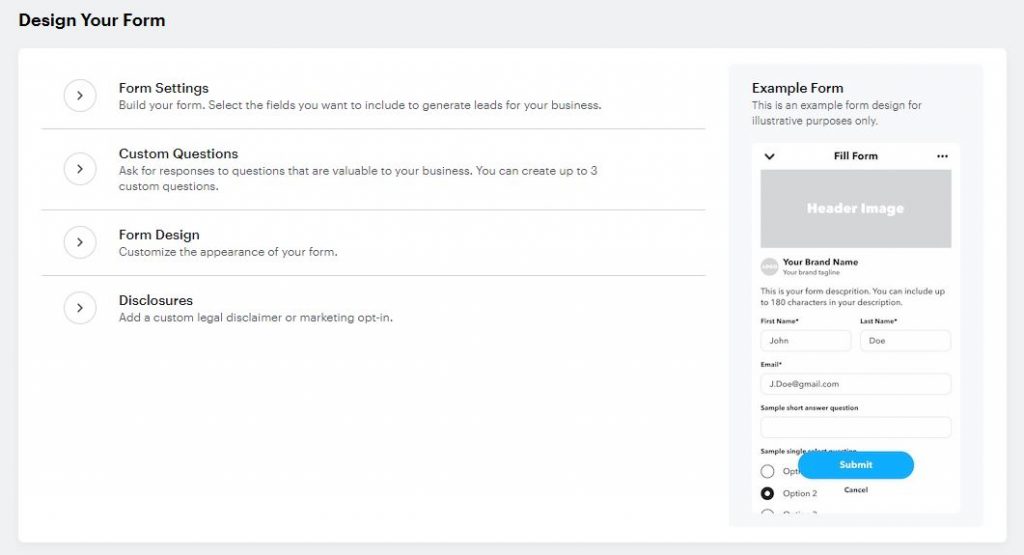Click the Design Your Form page title

pyautogui.click(x=92, y=20)
